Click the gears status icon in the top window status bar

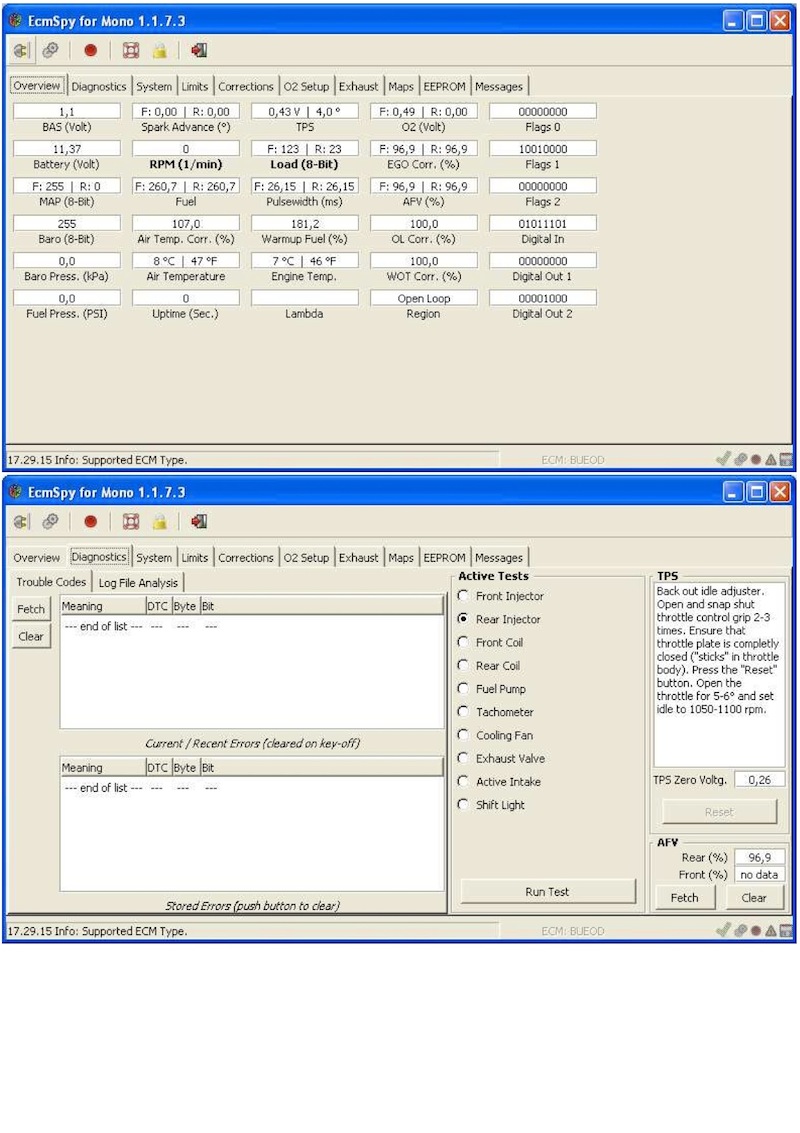tap(741, 459)
